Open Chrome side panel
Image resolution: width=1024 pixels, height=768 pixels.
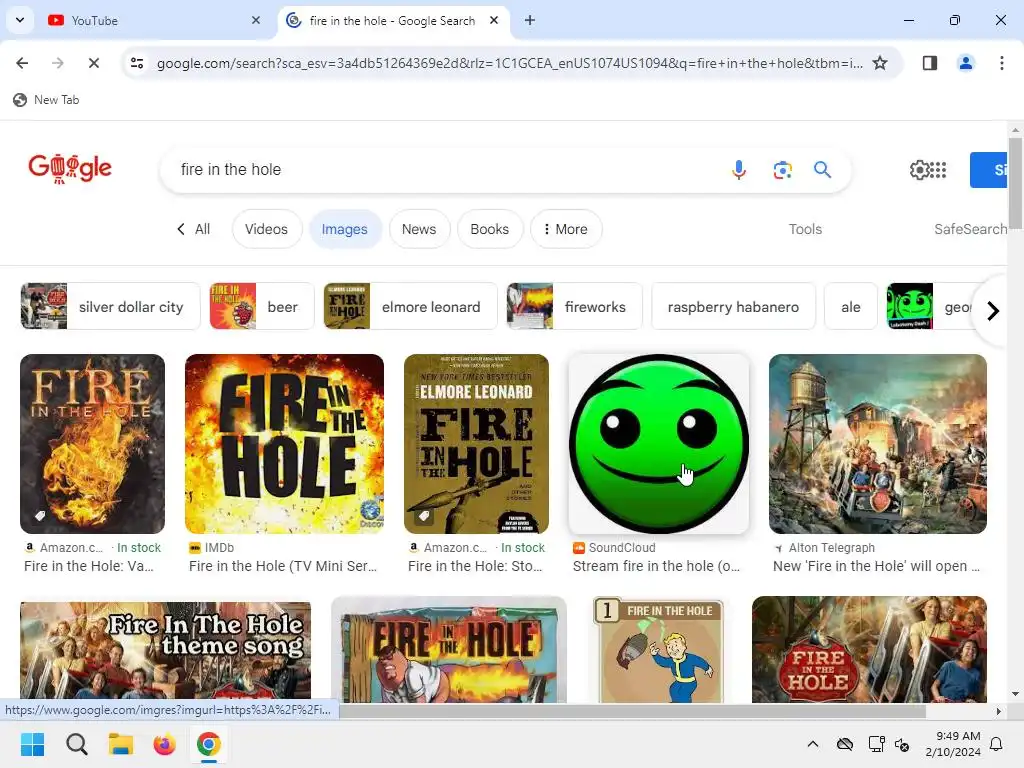(x=929, y=63)
